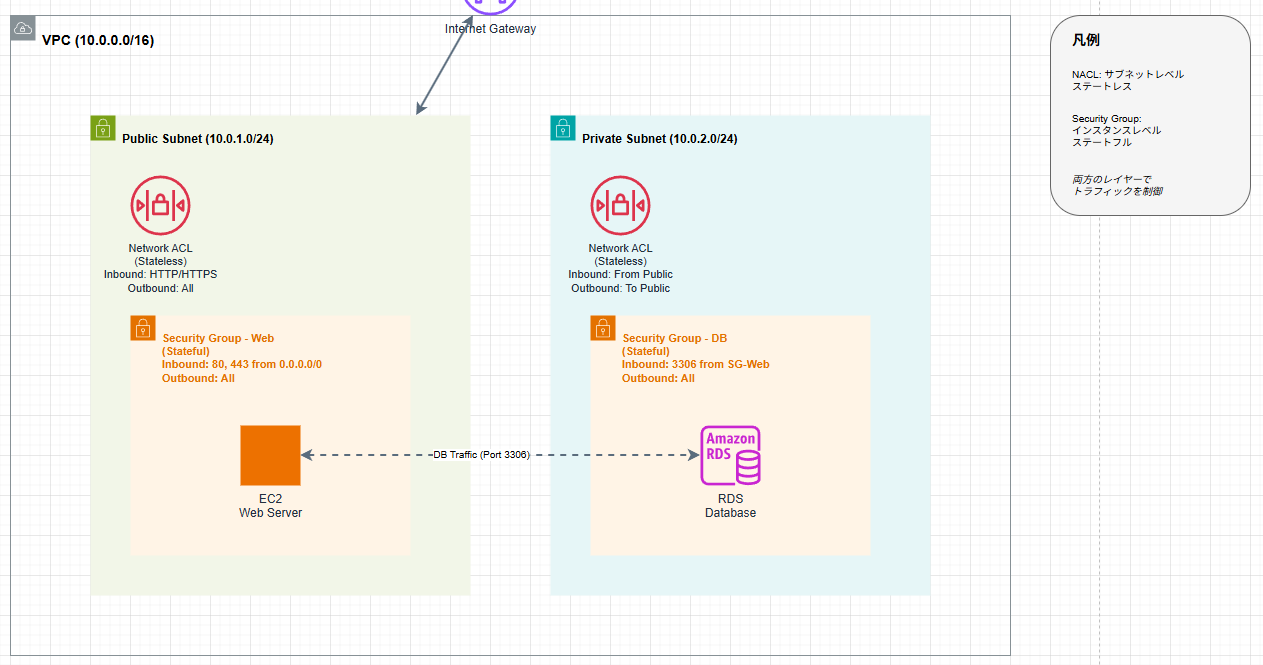
Task: Select the arrow connecting Internet Gateway to subnet
Action: [x=446, y=66]
